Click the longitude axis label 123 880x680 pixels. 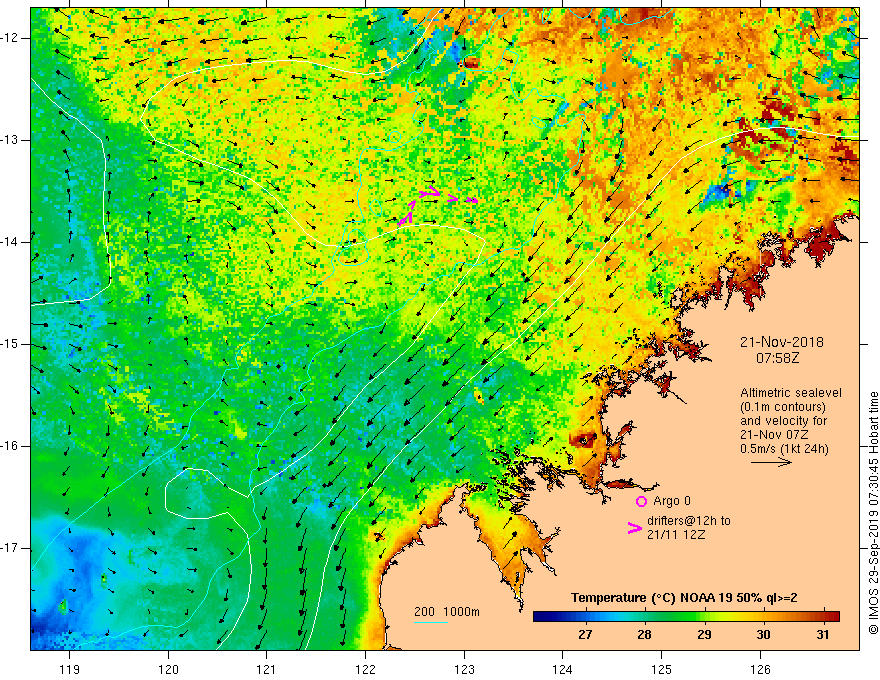click(x=464, y=669)
